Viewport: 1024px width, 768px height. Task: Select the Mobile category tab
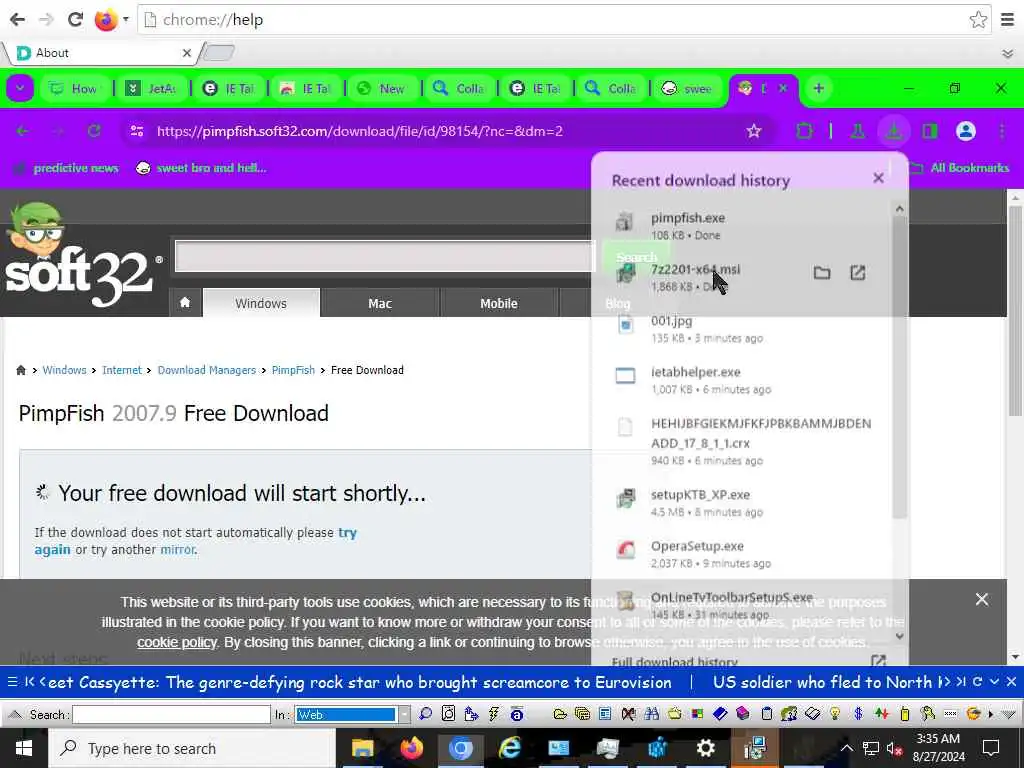coord(499,303)
